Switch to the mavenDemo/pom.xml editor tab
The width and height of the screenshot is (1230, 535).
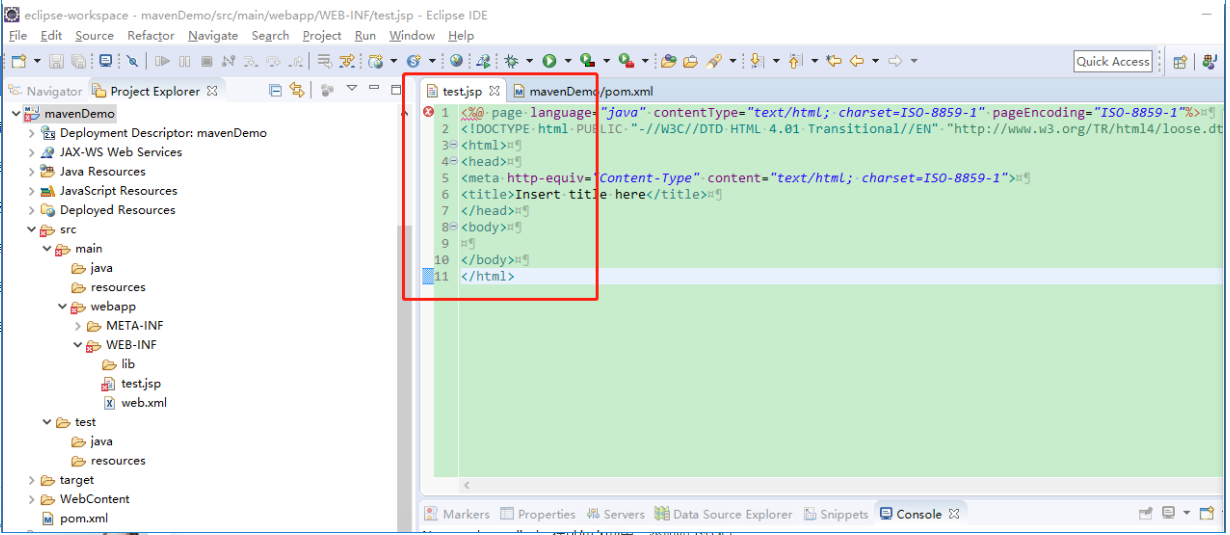581,91
